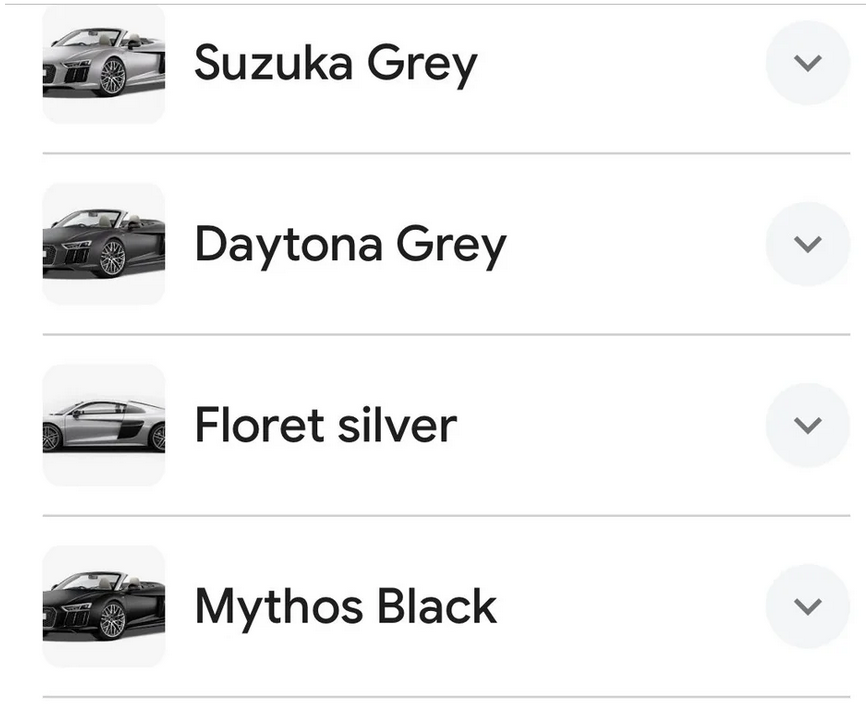Select the Daytona Grey car image
Viewport: 866px width, 717px height.
[103, 245]
